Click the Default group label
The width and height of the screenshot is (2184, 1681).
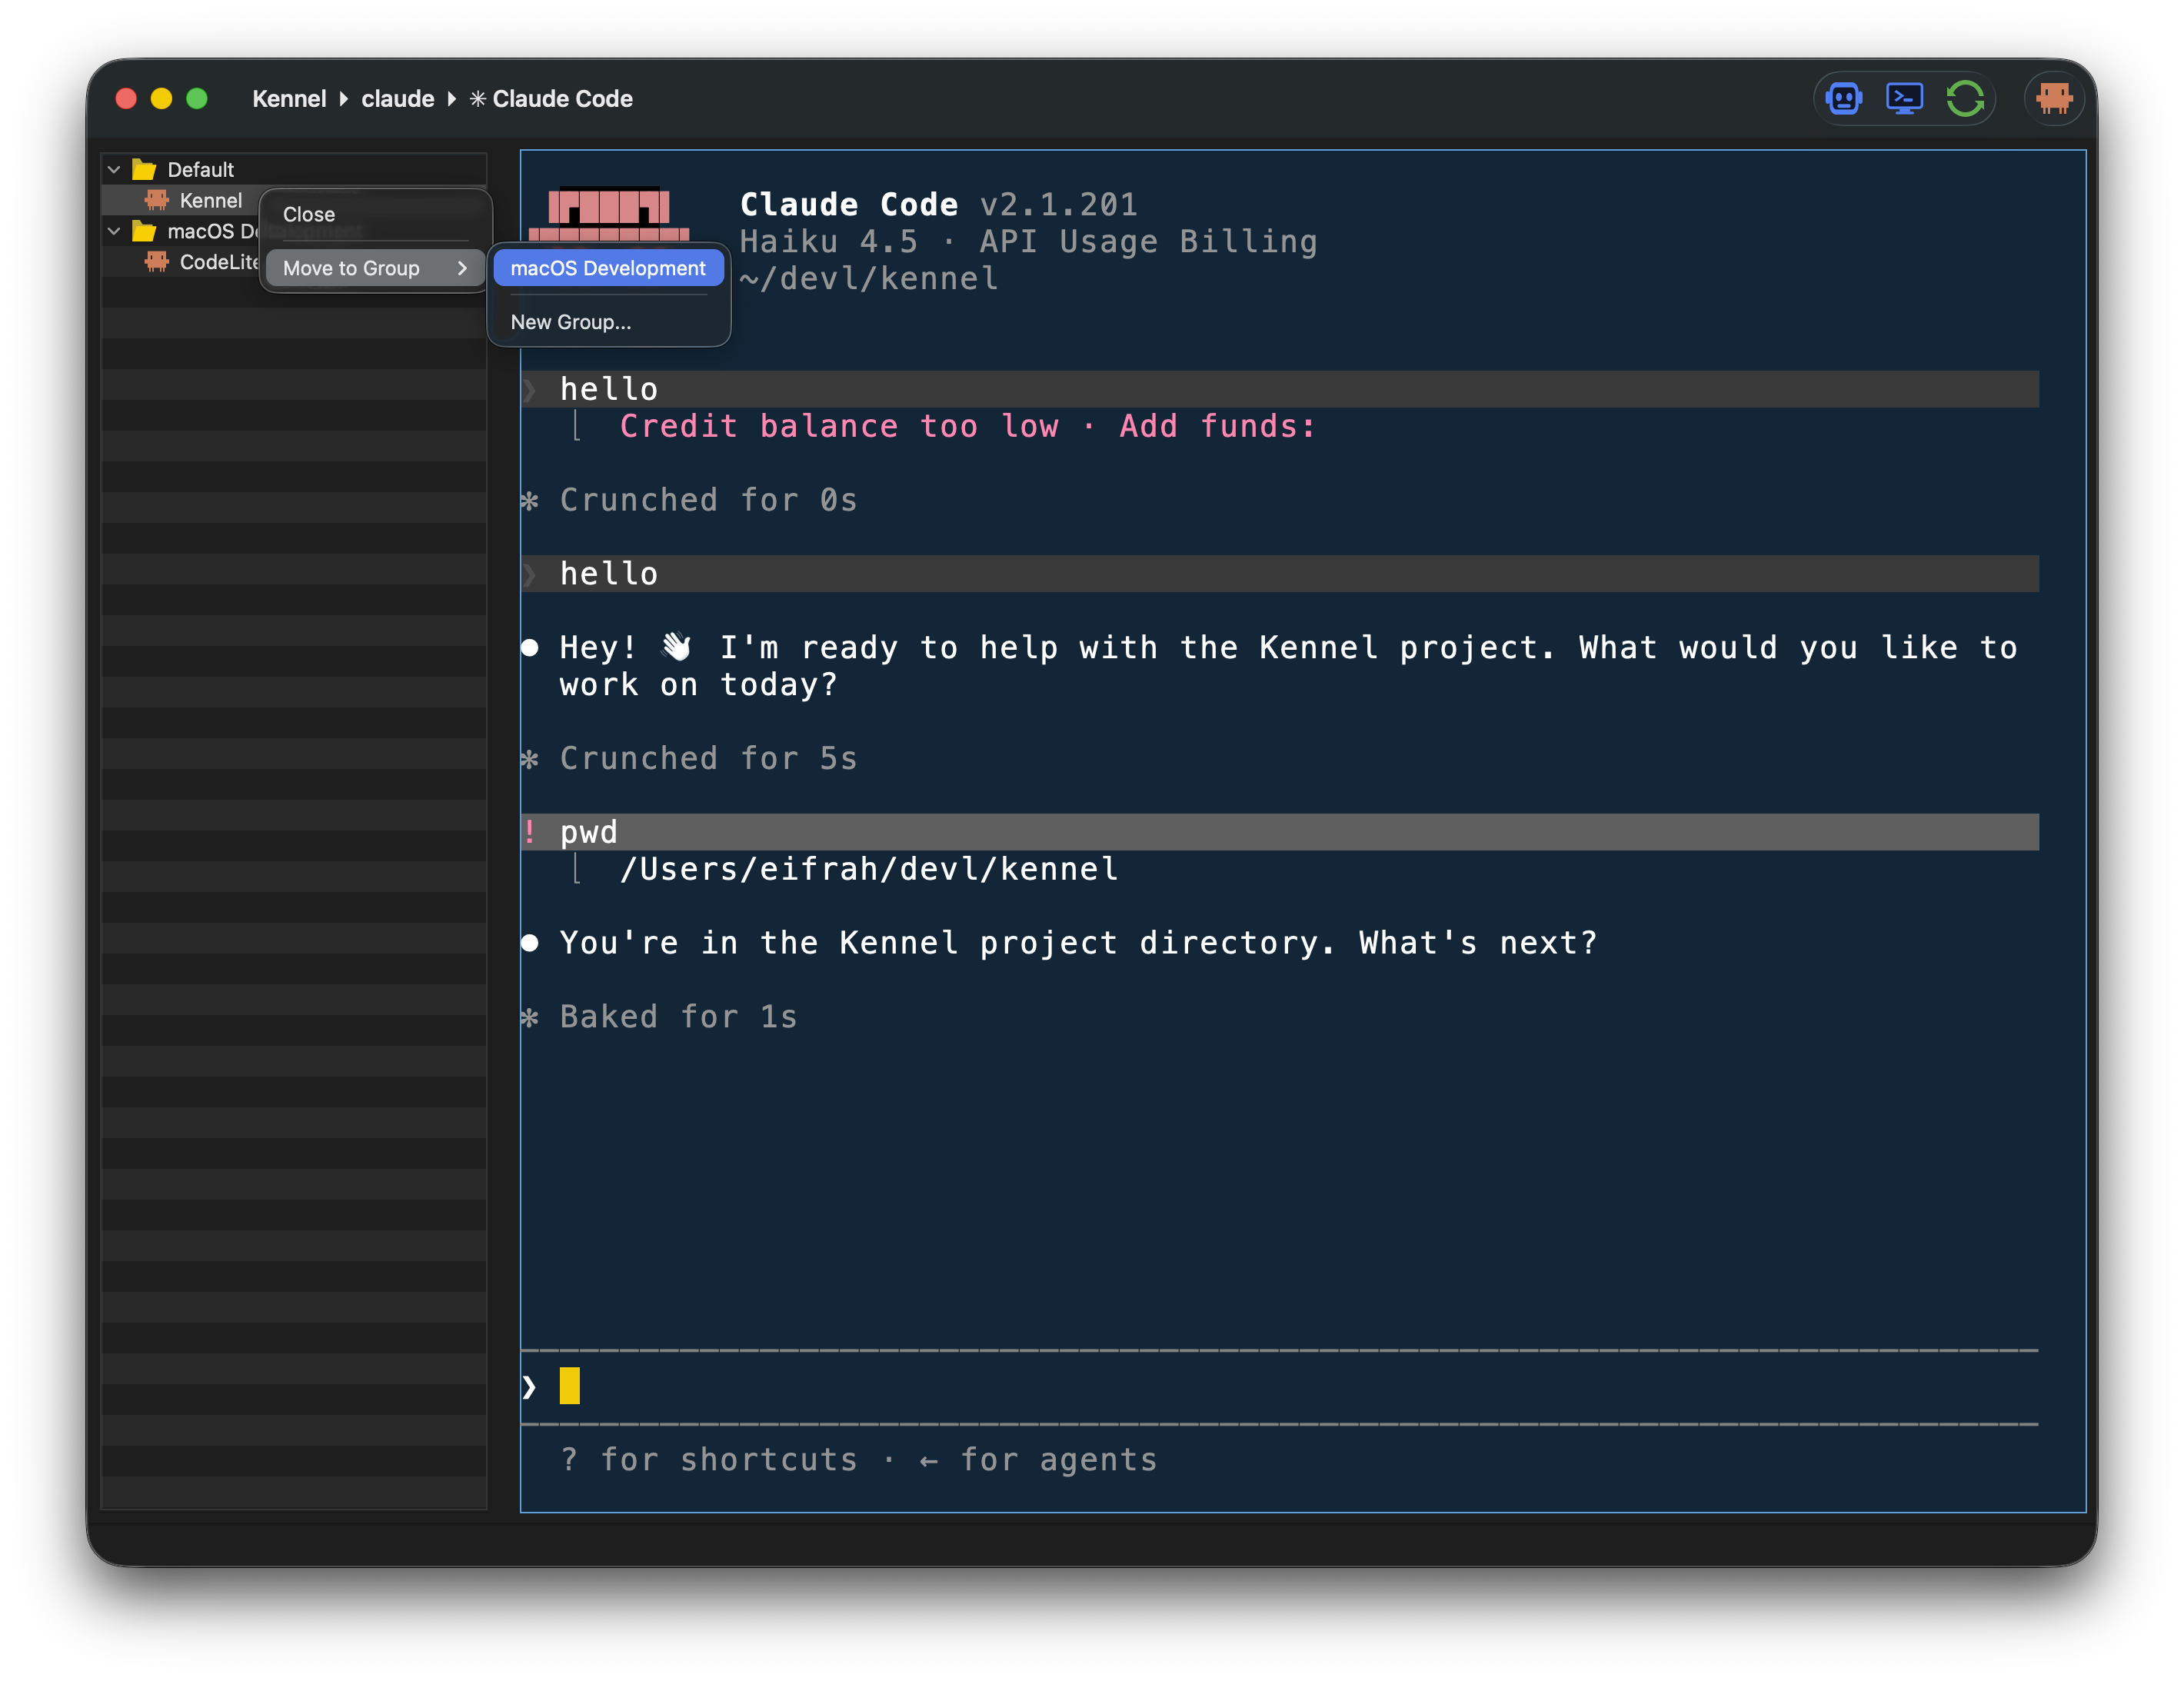pyautogui.click(x=200, y=169)
